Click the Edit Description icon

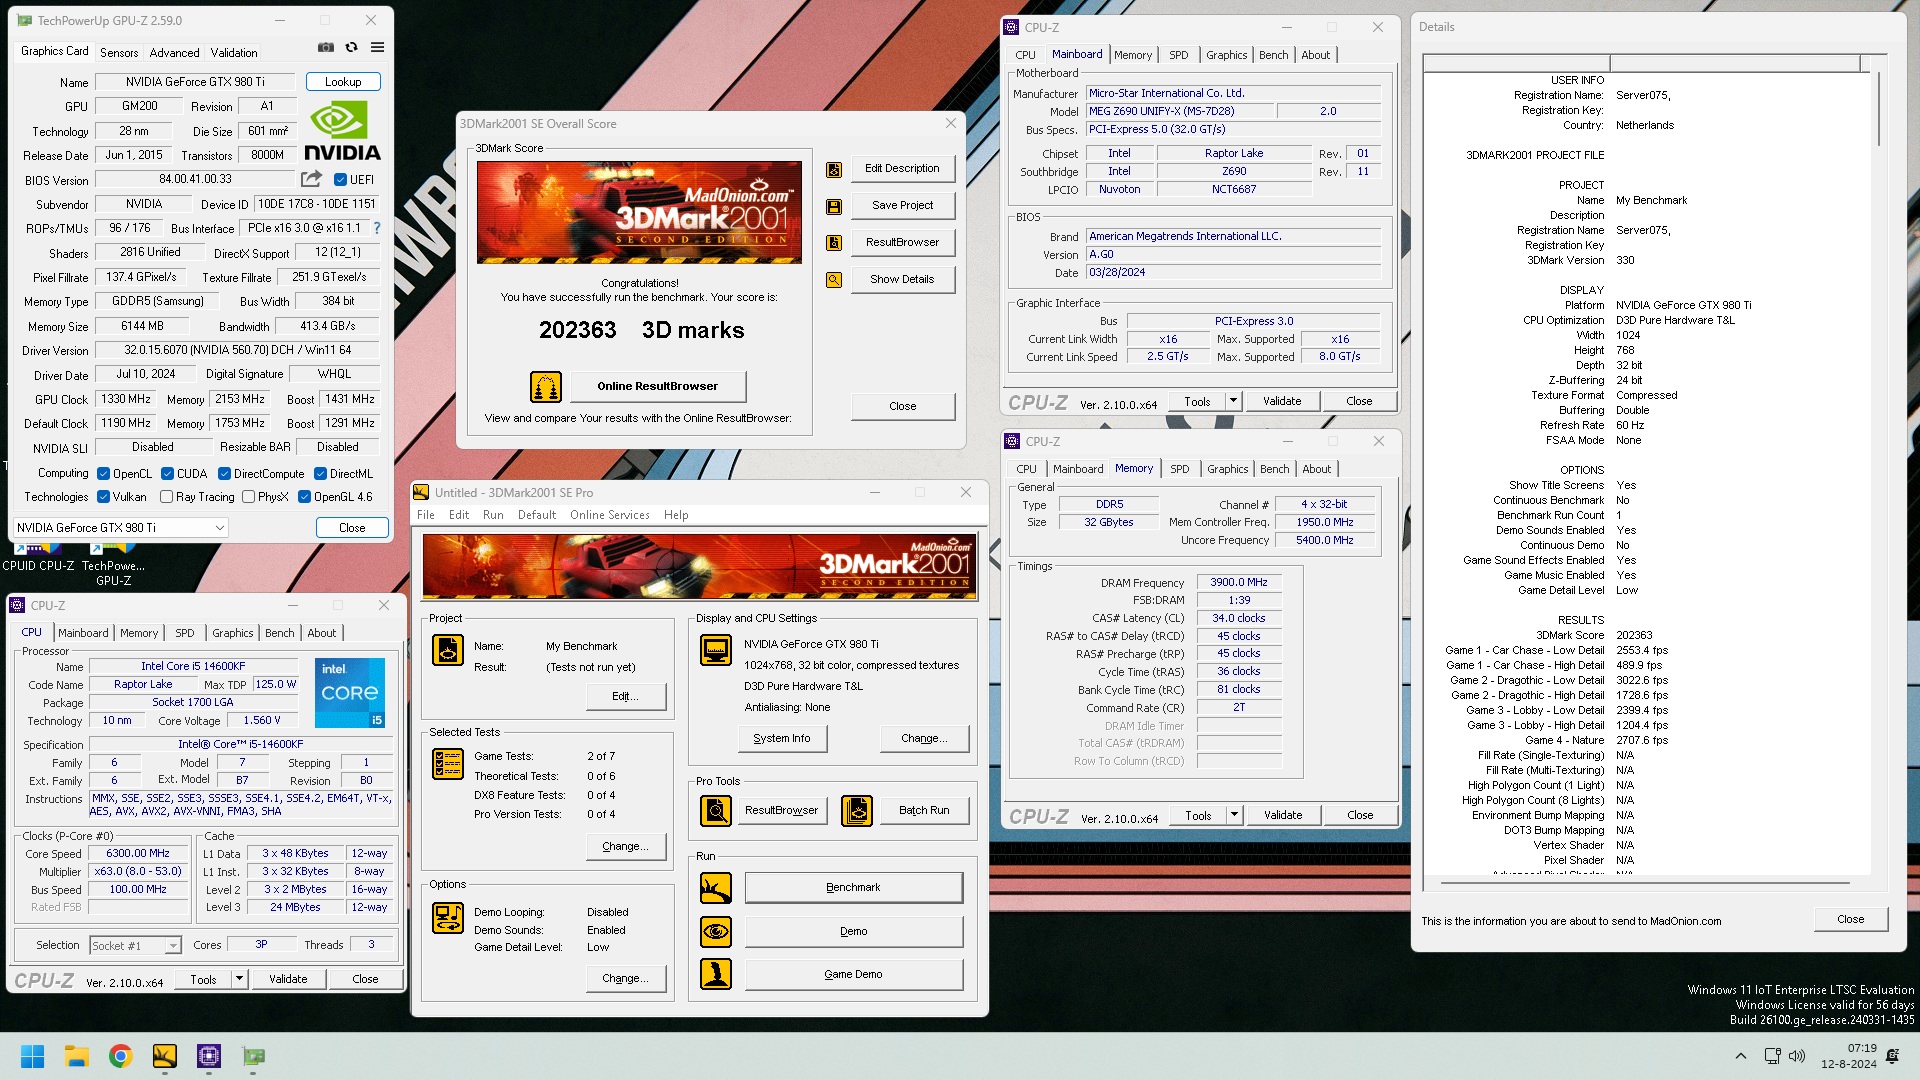[833, 169]
